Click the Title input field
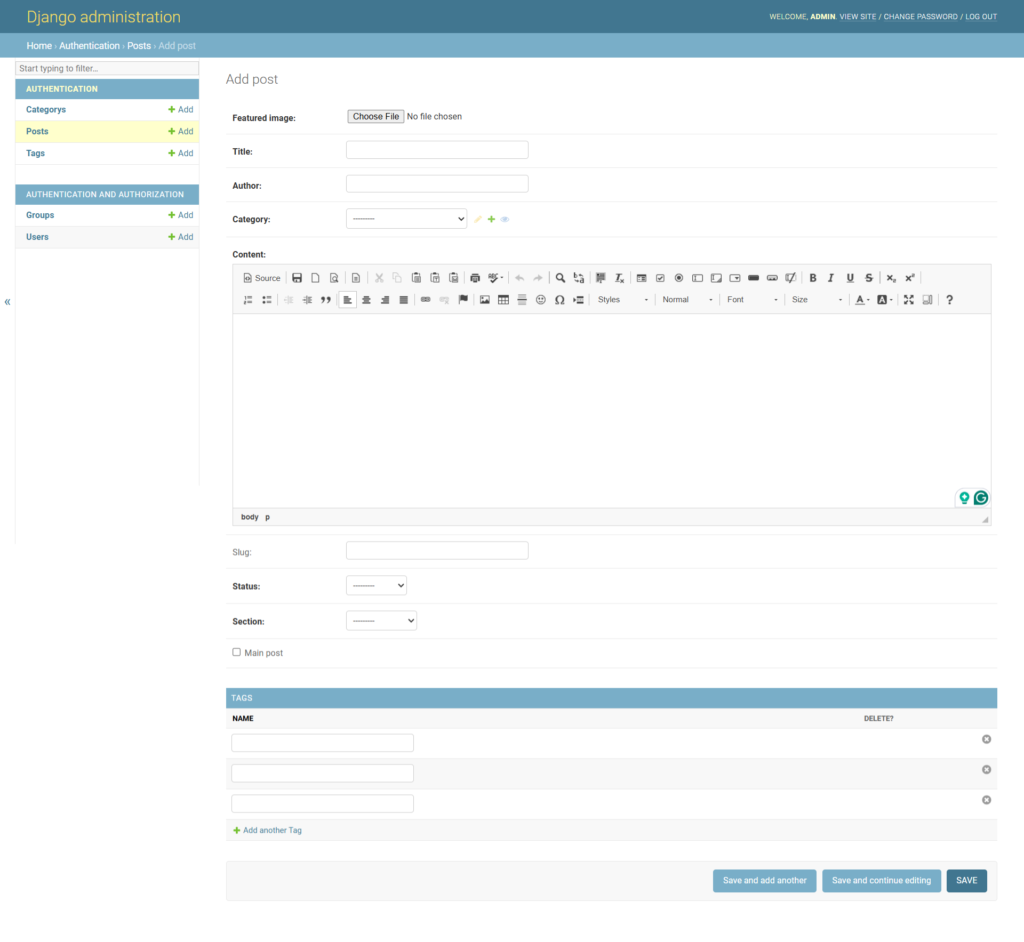Image resolution: width=1024 pixels, height=942 pixels. pos(437,150)
